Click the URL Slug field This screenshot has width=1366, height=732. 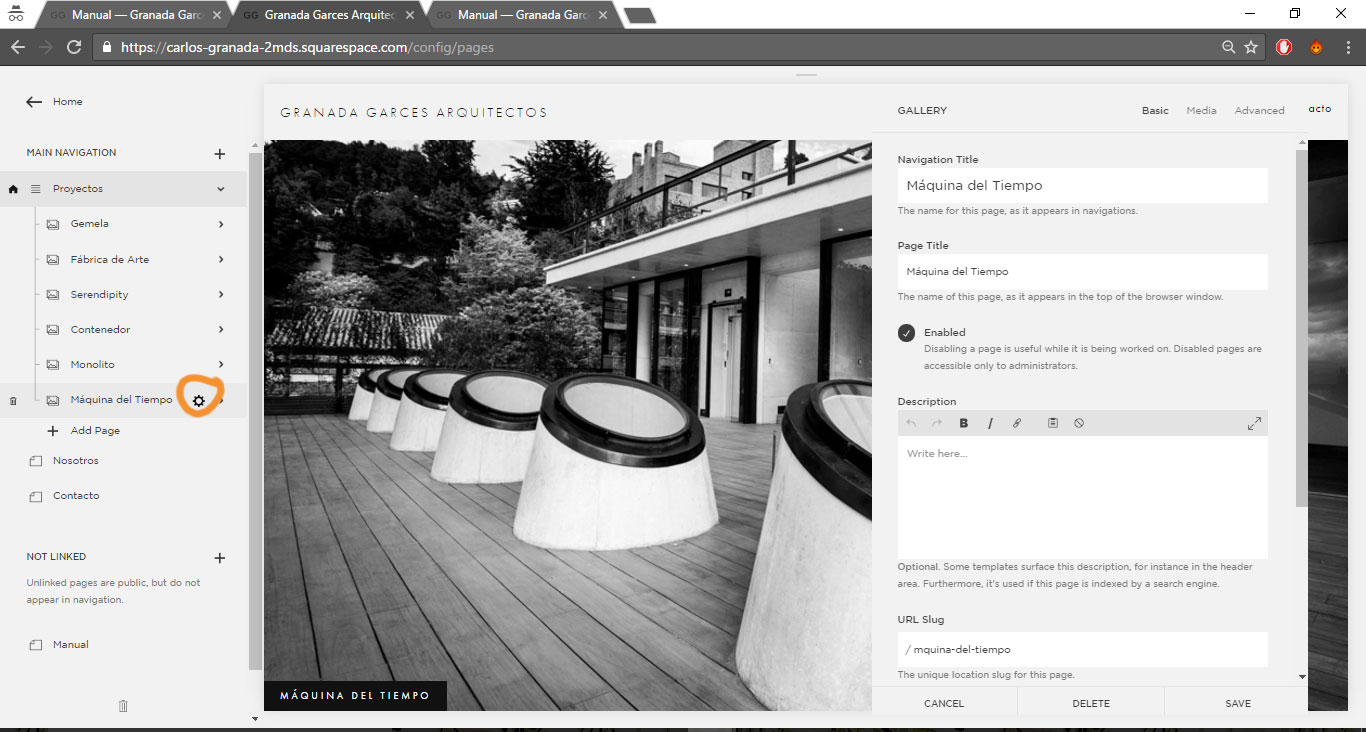1082,650
